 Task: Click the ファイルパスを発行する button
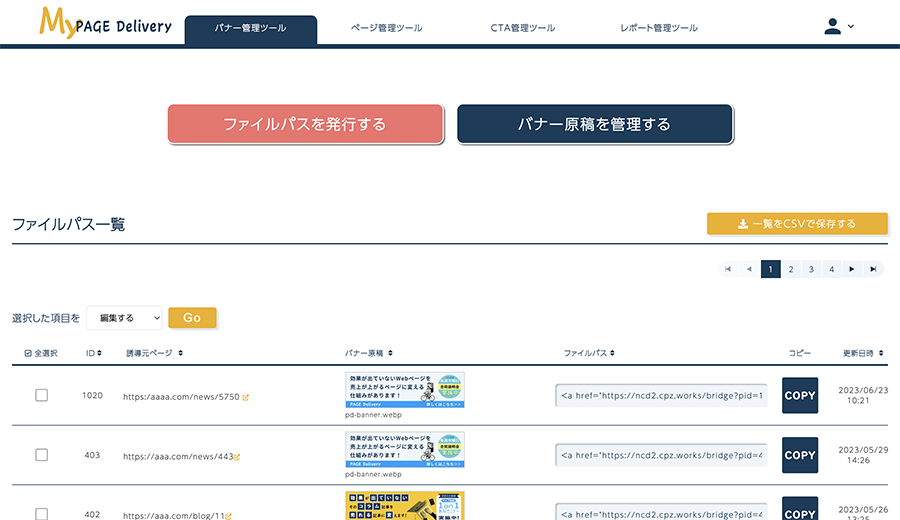click(305, 125)
